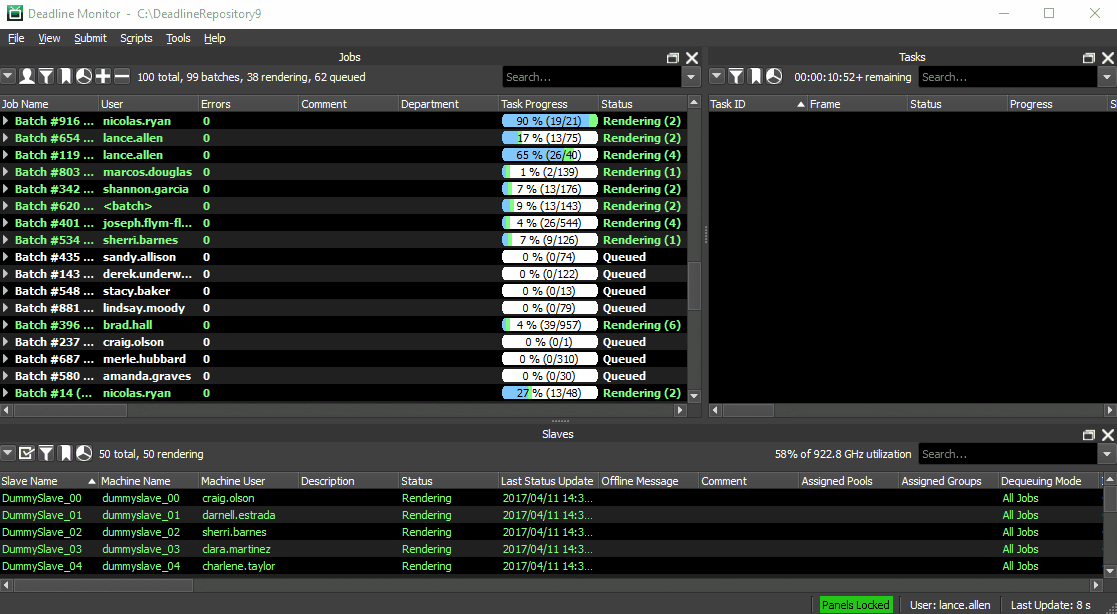Sort slaves by Slave Name column header

(49, 481)
